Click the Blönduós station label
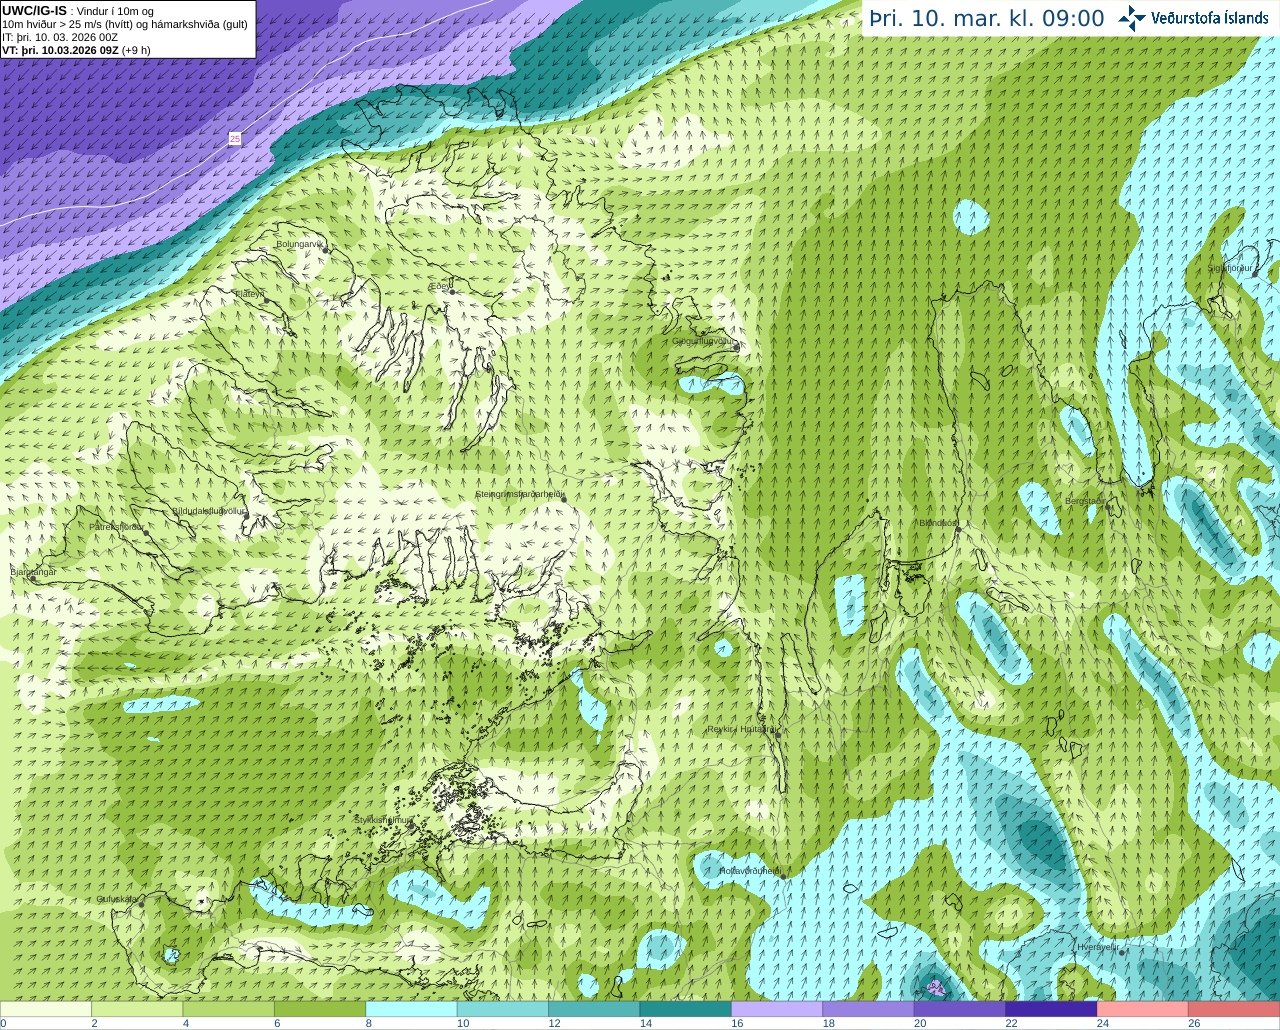Screen dimensions: 1280x1030 pyautogui.click(x=939, y=523)
